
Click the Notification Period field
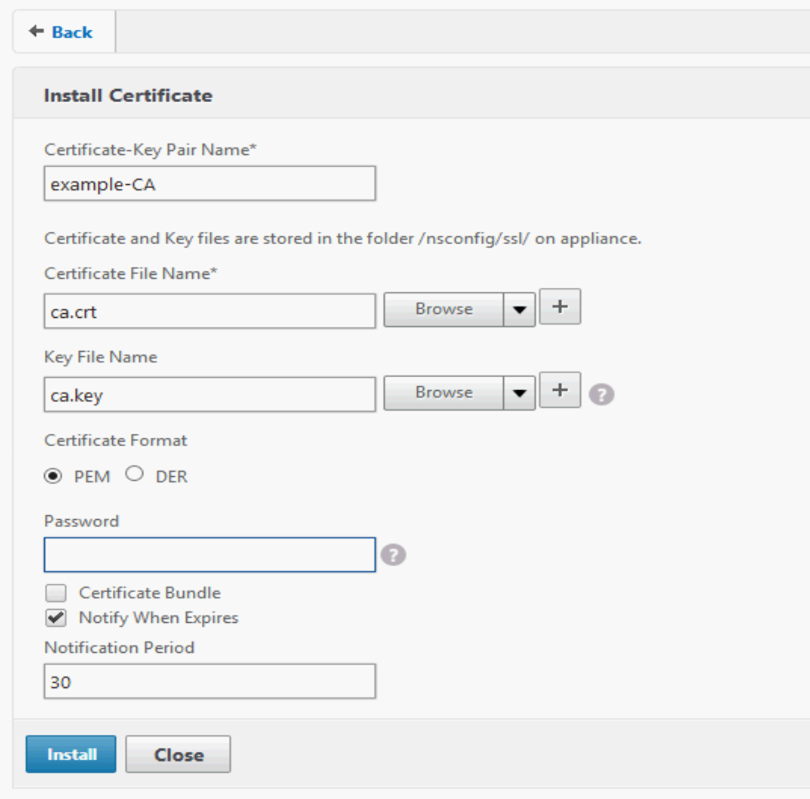(x=210, y=681)
